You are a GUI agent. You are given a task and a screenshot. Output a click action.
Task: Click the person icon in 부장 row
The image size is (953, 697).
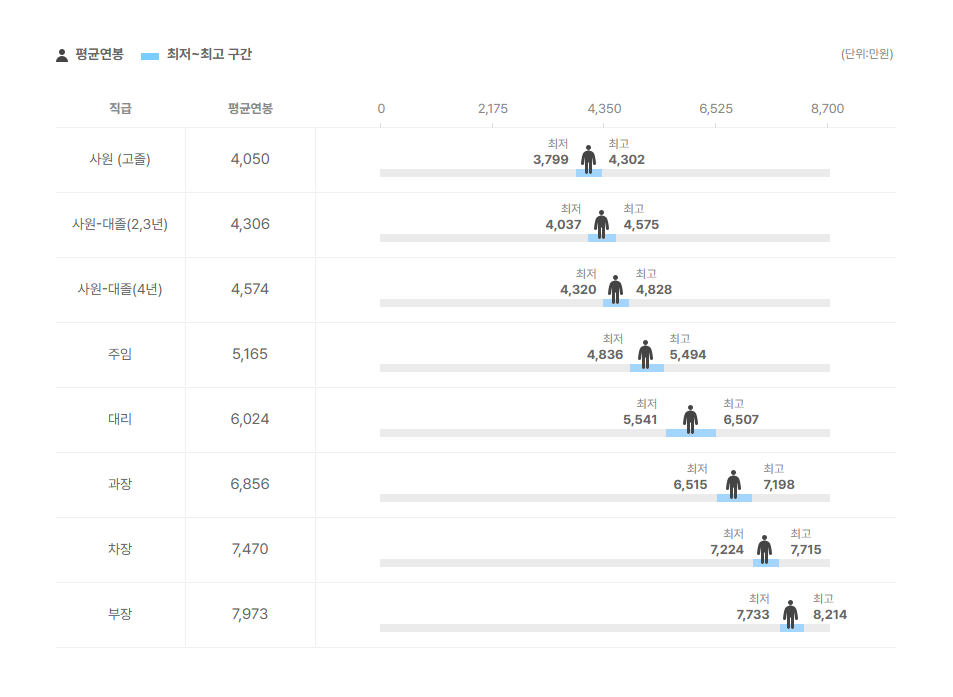click(790, 613)
